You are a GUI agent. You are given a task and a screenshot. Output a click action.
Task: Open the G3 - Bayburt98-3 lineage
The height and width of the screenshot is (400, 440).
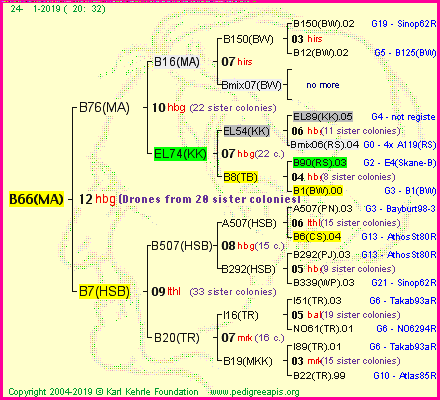coord(401,209)
